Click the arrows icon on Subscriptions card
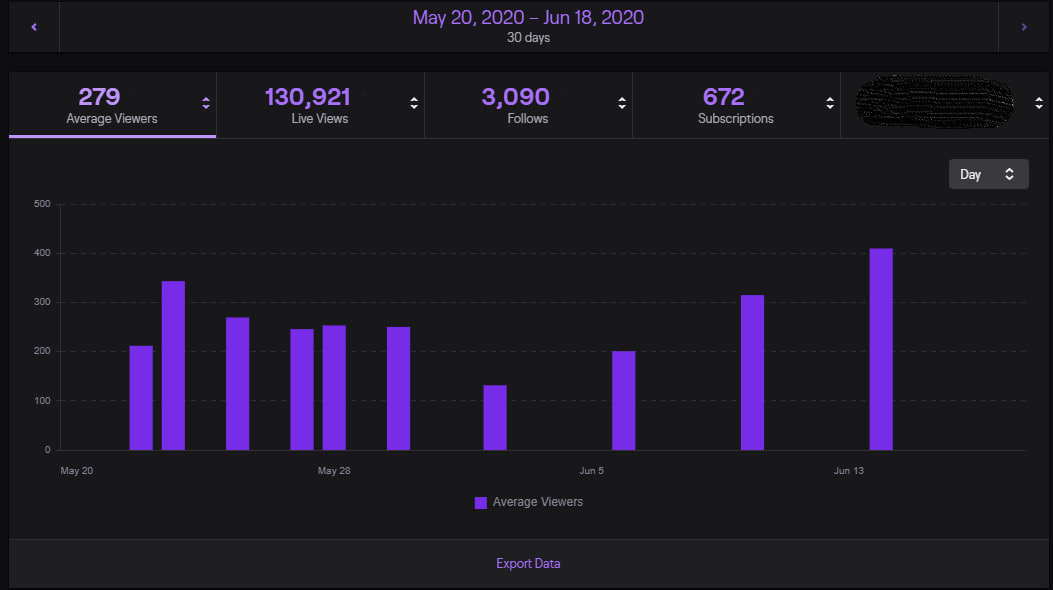The image size is (1053, 590). [x=830, y=102]
